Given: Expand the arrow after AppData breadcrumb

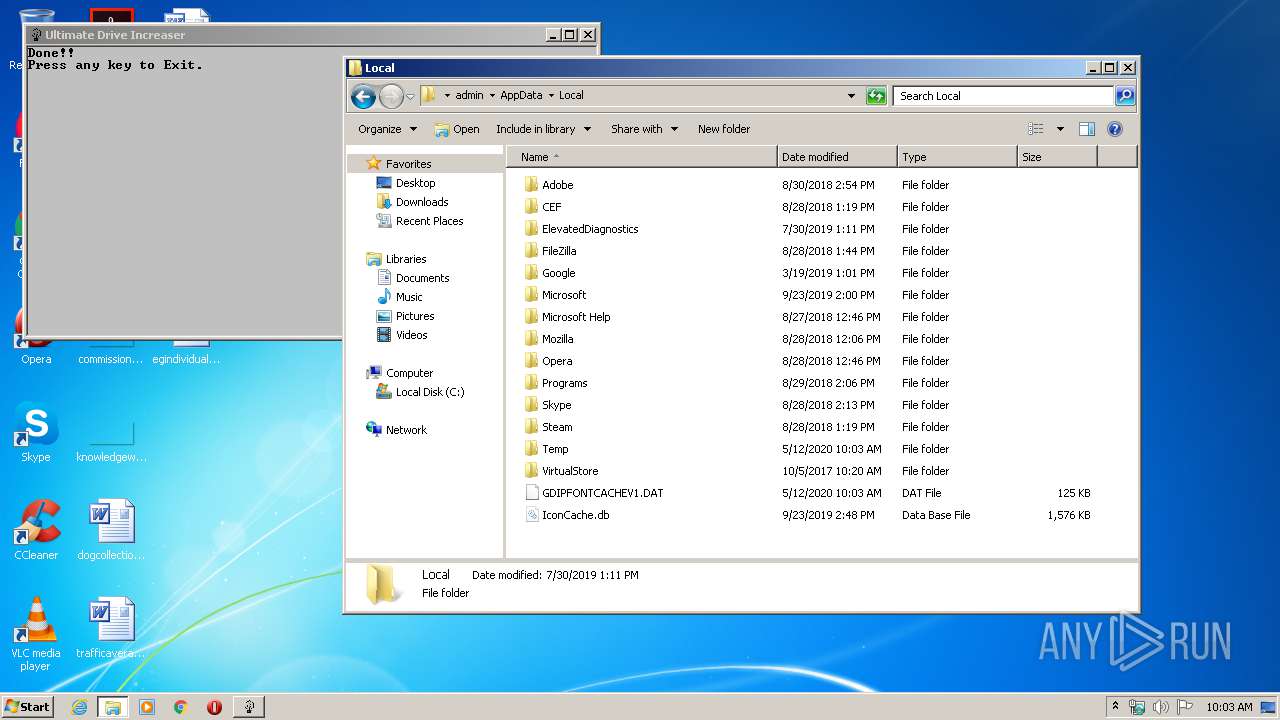Looking at the screenshot, I should tap(550, 96).
